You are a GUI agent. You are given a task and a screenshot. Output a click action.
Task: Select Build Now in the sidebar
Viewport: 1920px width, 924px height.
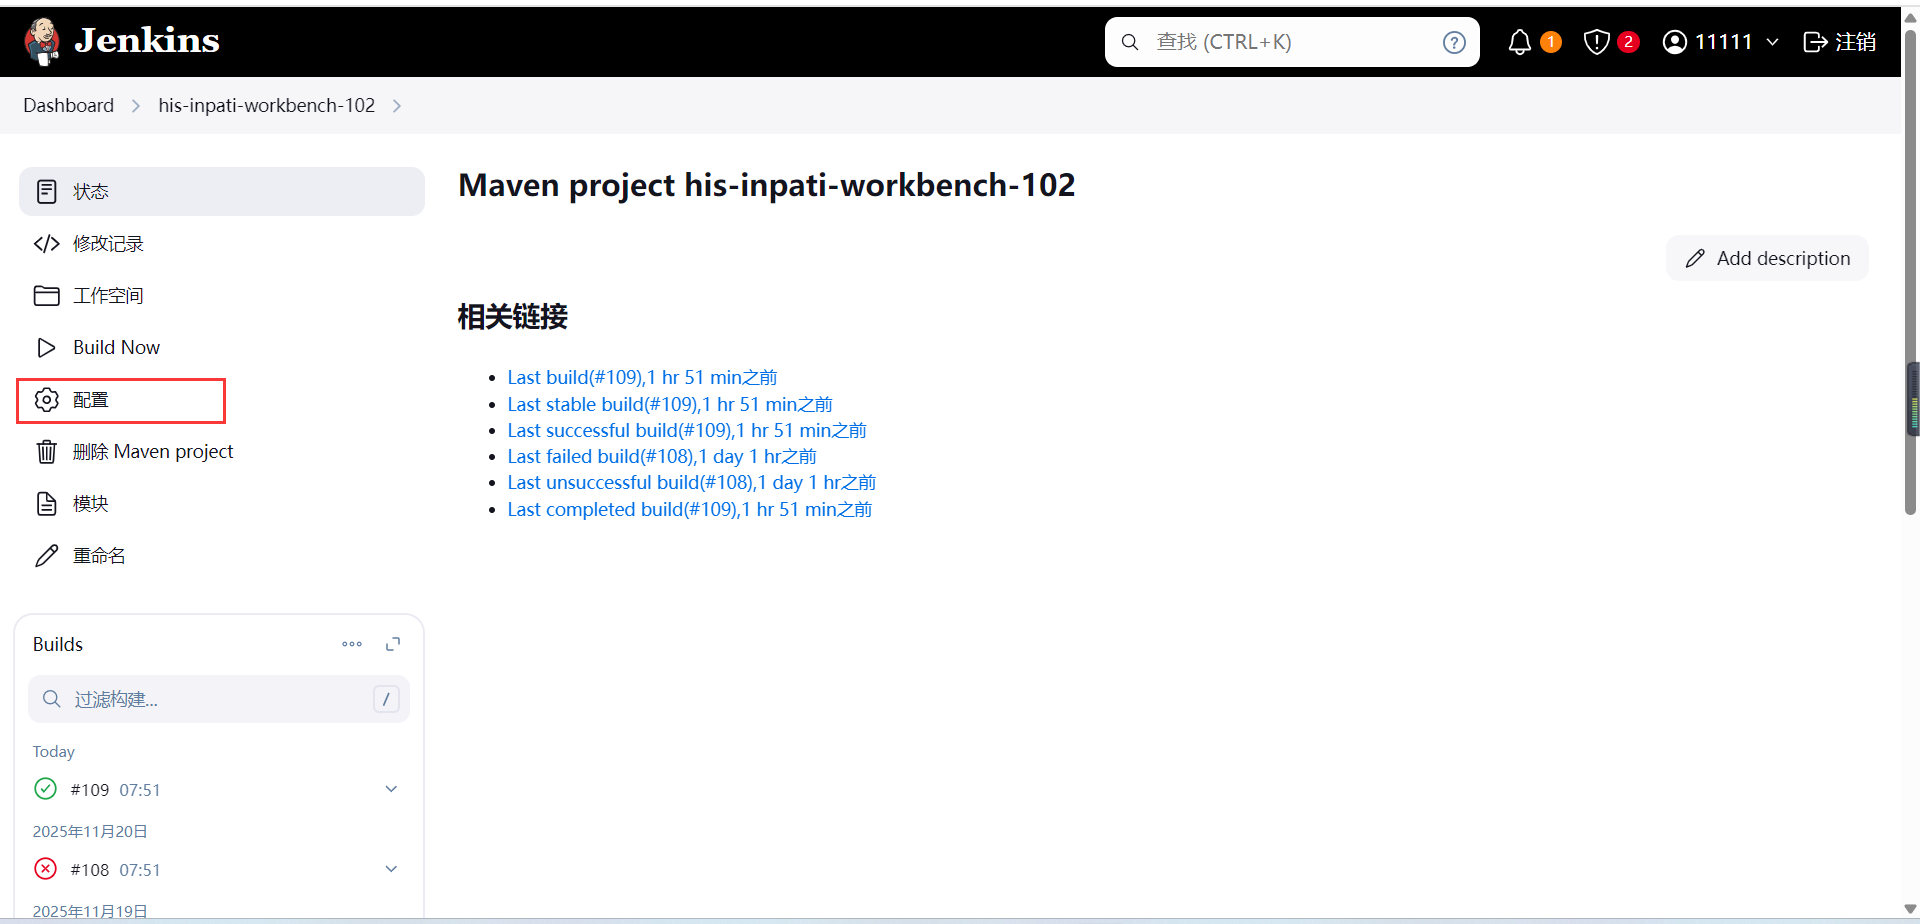pos(222,347)
